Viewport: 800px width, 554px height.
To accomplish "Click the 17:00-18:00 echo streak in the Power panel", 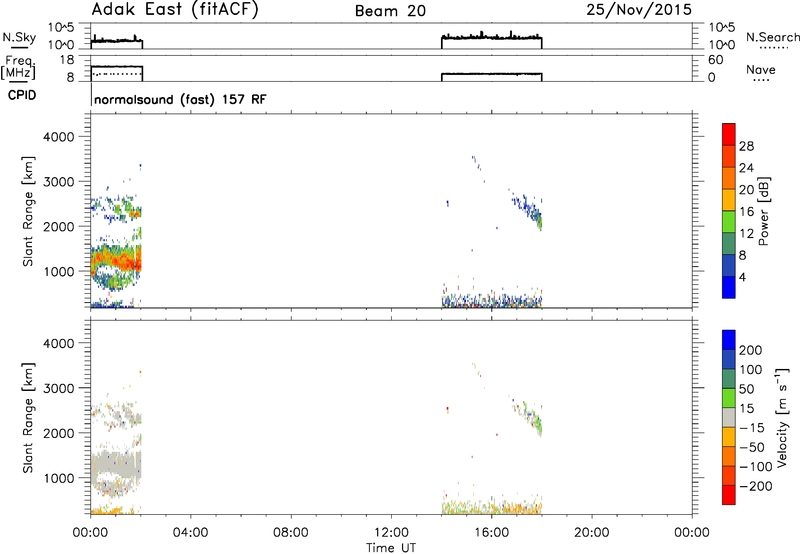I will pyautogui.click(x=528, y=210).
